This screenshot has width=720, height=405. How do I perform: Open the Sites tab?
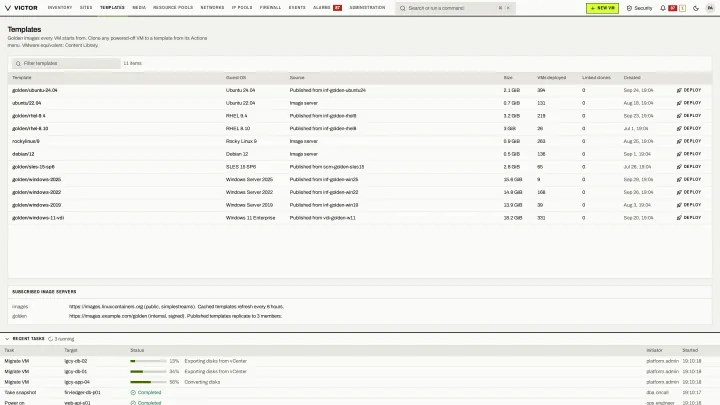click(x=86, y=8)
